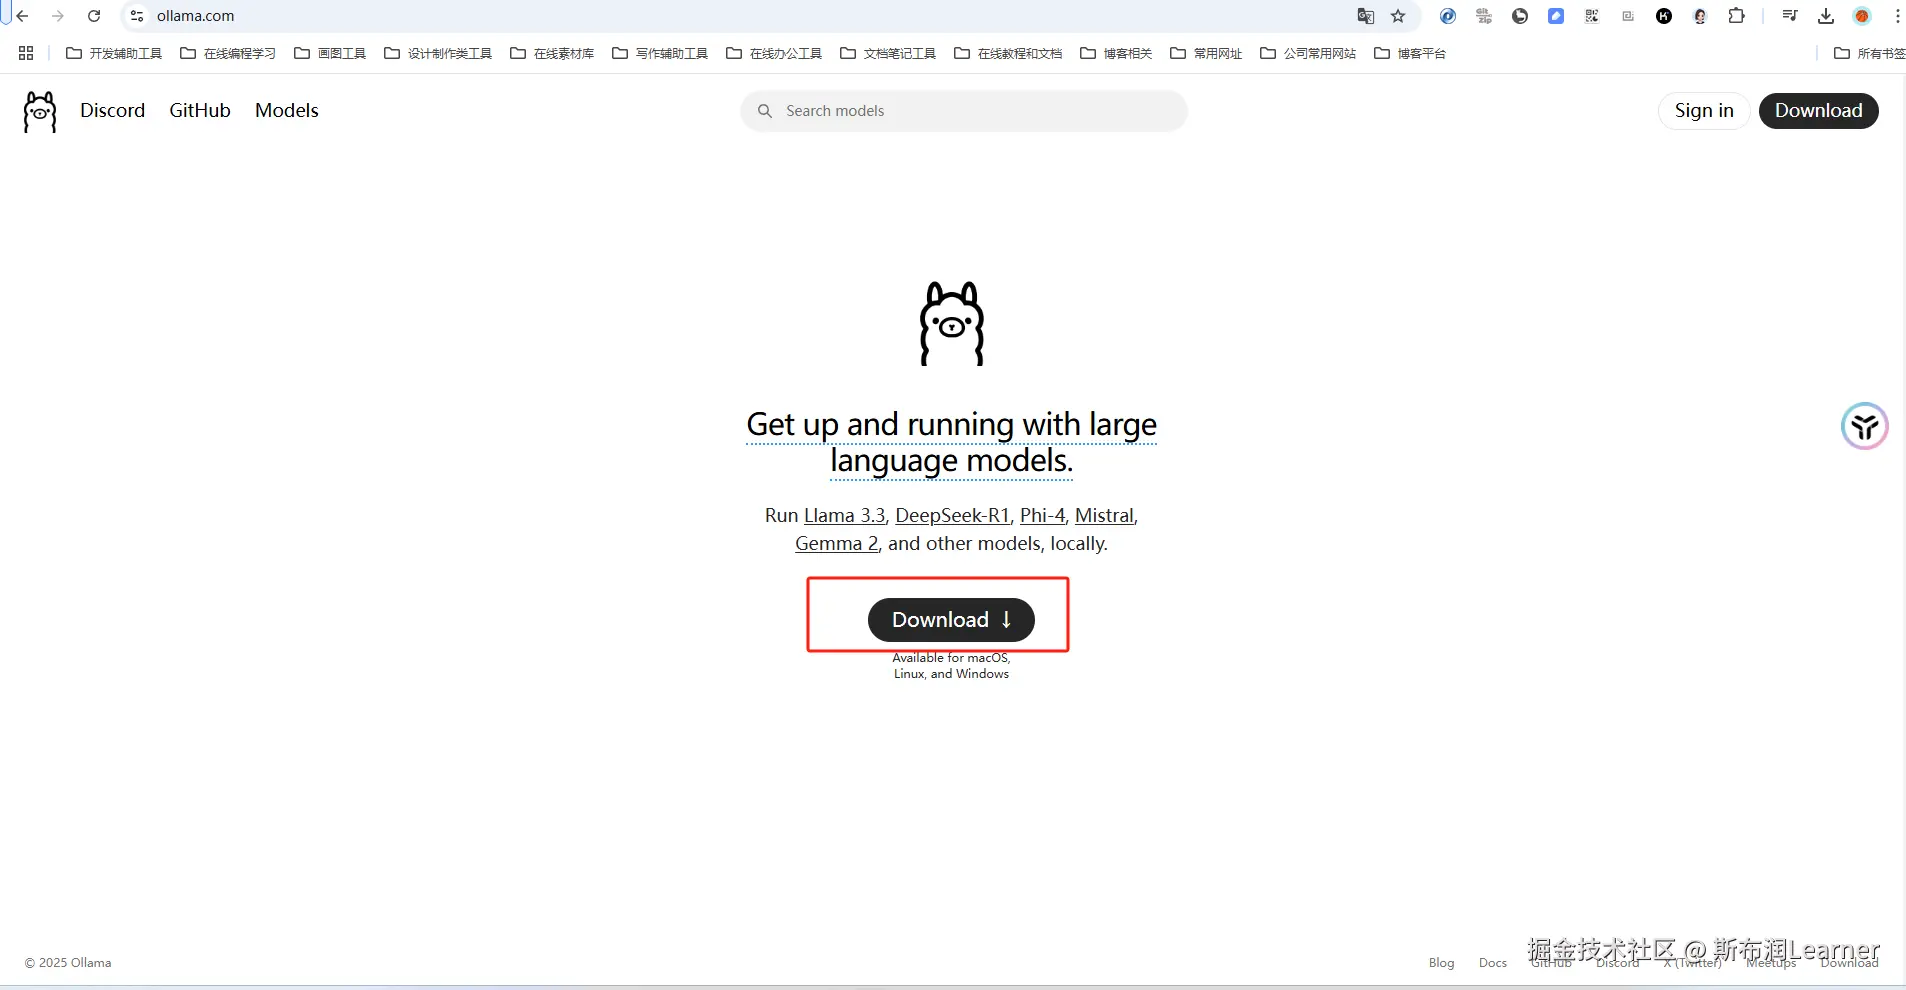Go back using the browser back arrow
The width and height of the screenshot is (1906, 990).
pyautogui.click(x=22, y=16)
